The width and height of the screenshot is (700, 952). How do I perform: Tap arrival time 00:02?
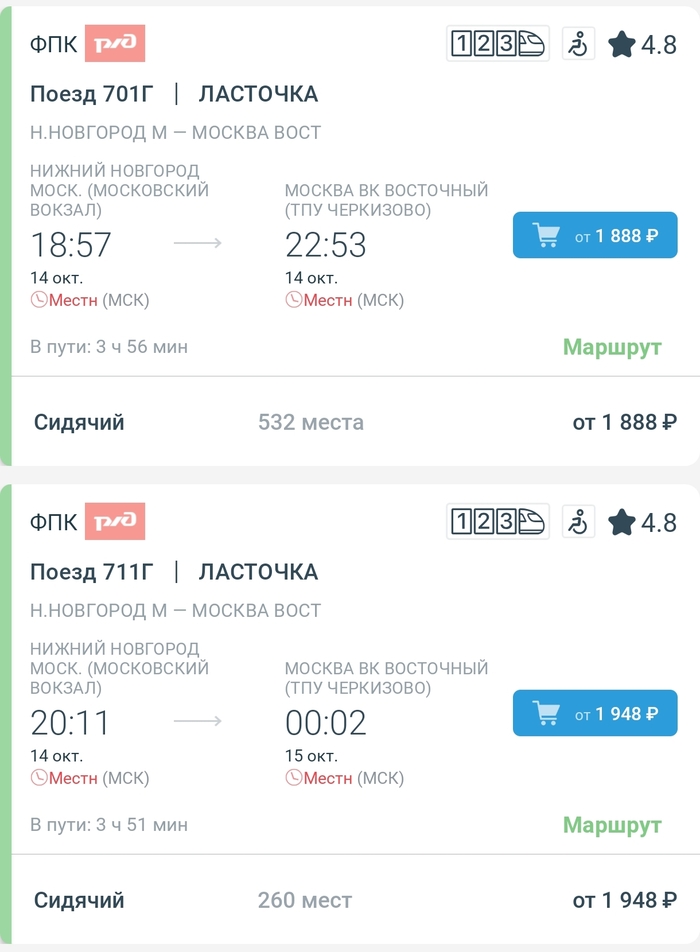click(326, 723)
